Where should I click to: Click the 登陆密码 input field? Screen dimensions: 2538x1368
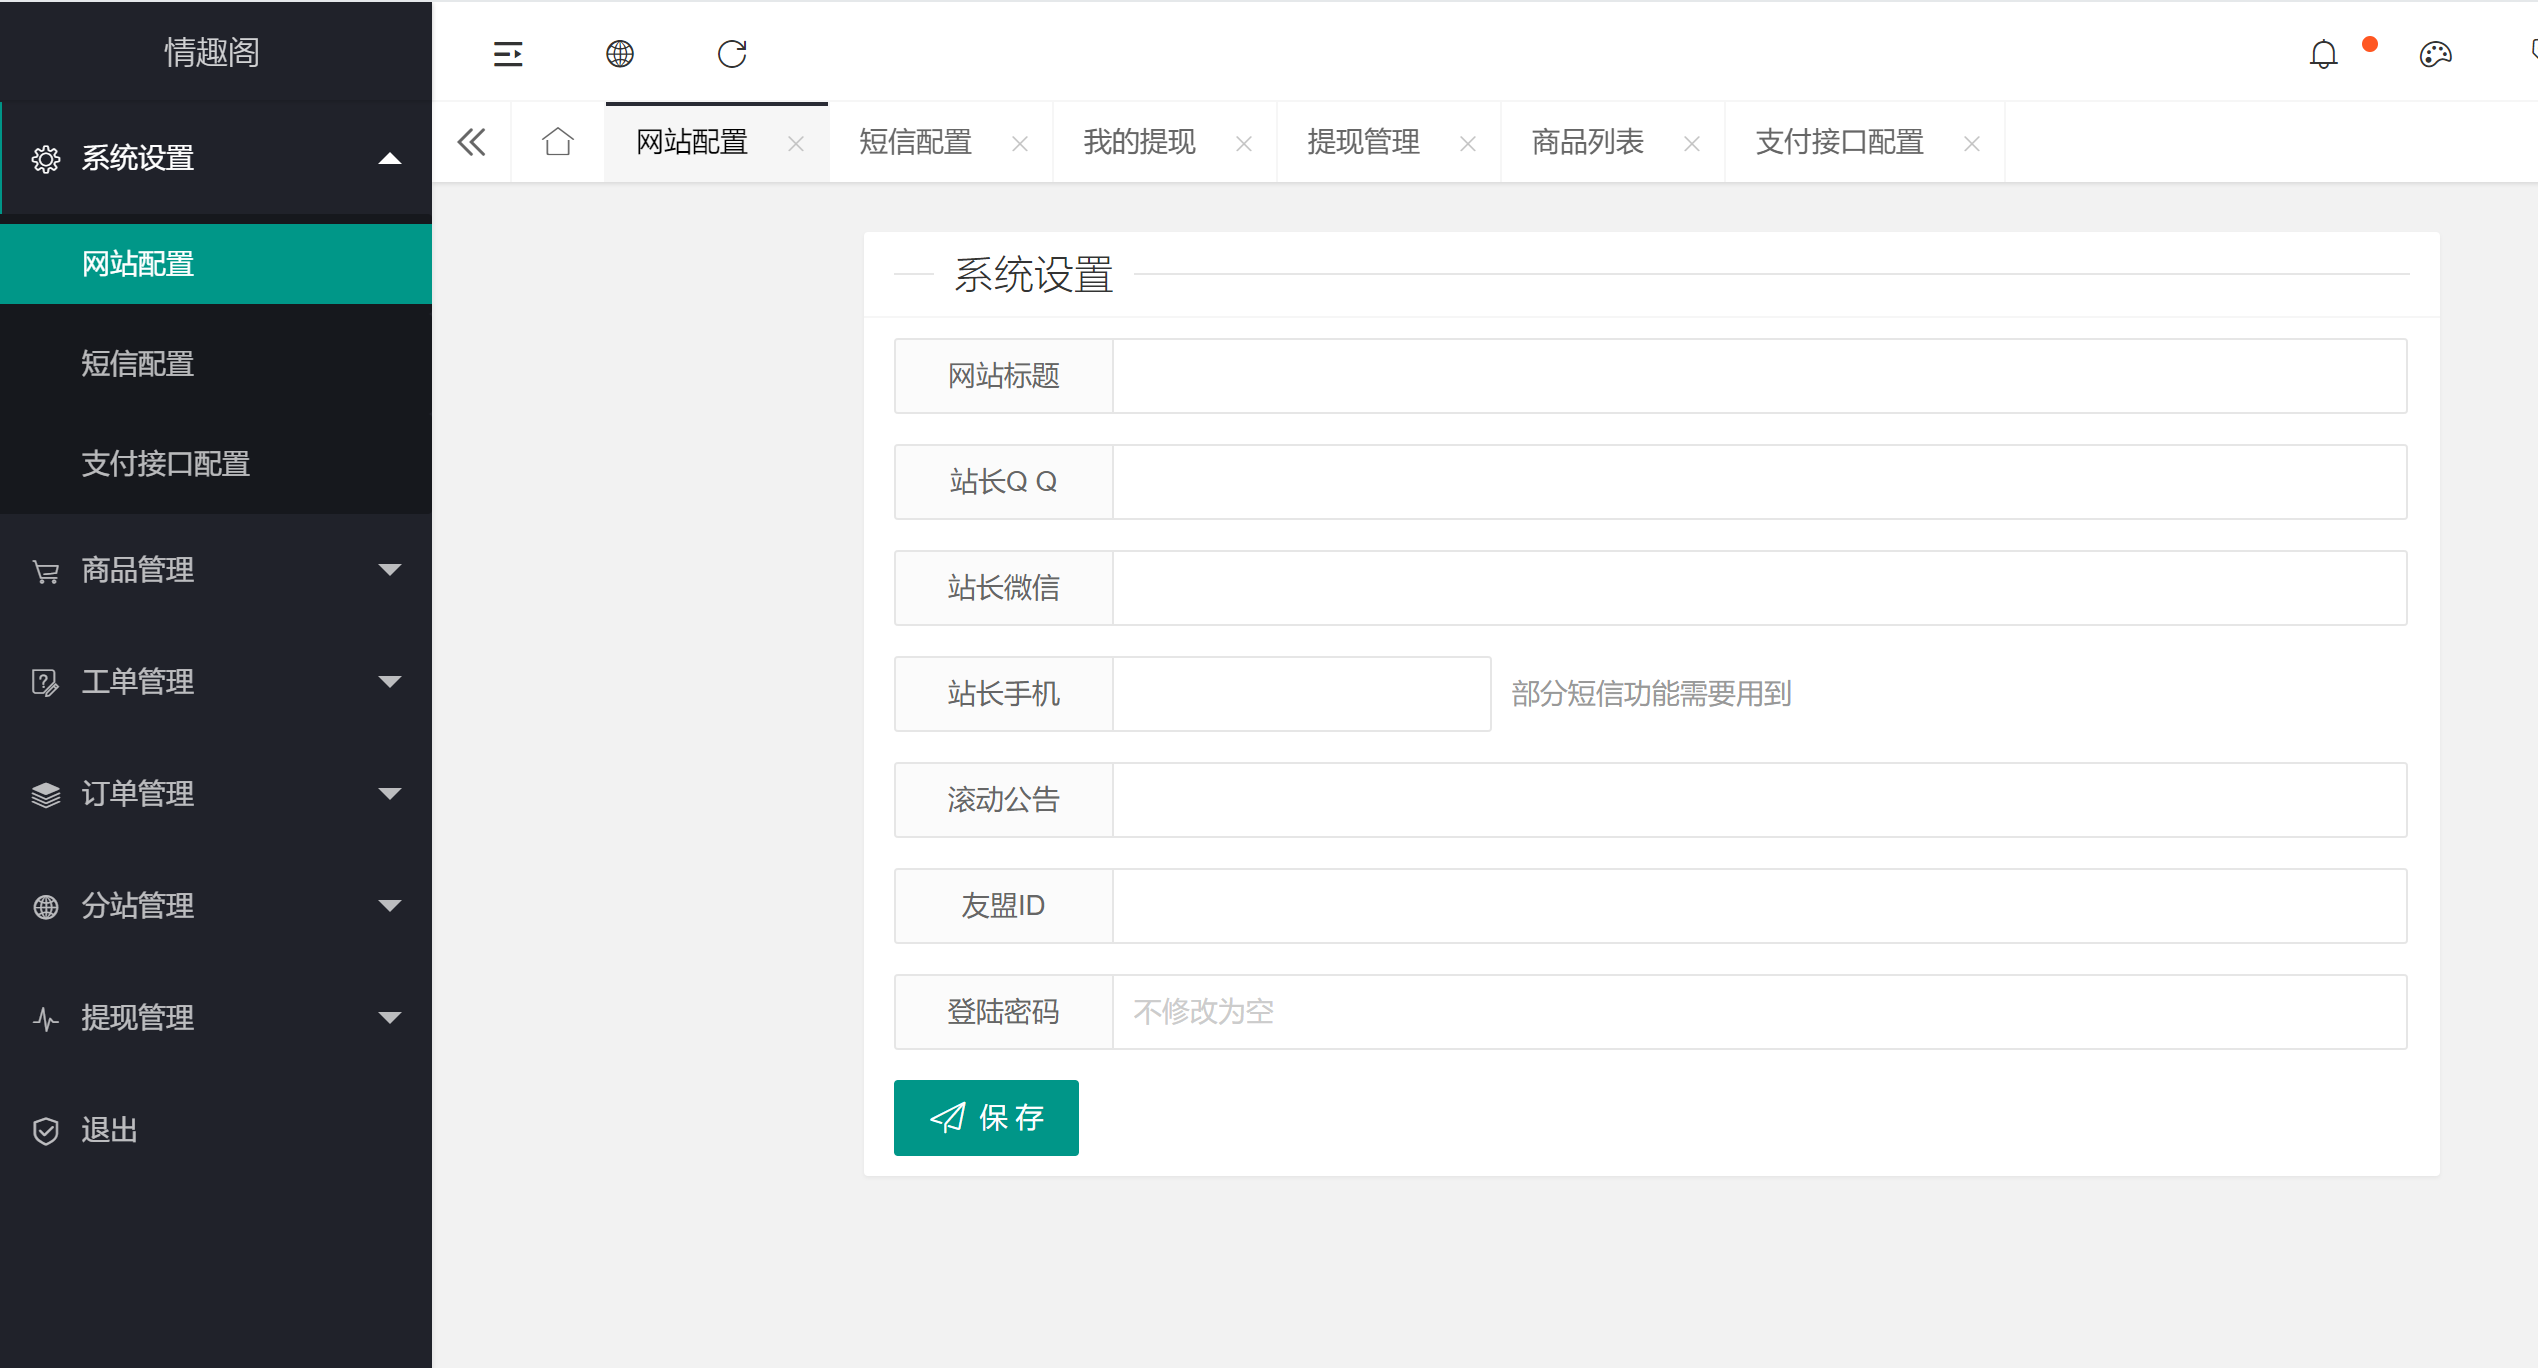tap(1500, 1011)
